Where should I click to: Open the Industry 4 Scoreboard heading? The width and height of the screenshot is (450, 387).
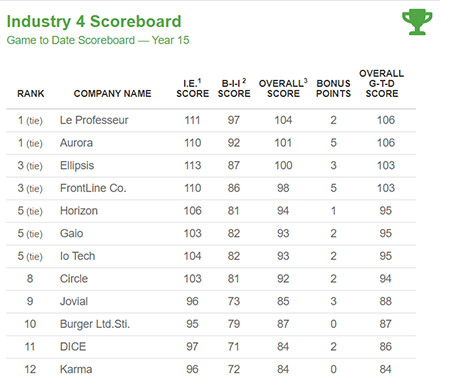coord(94,22)
